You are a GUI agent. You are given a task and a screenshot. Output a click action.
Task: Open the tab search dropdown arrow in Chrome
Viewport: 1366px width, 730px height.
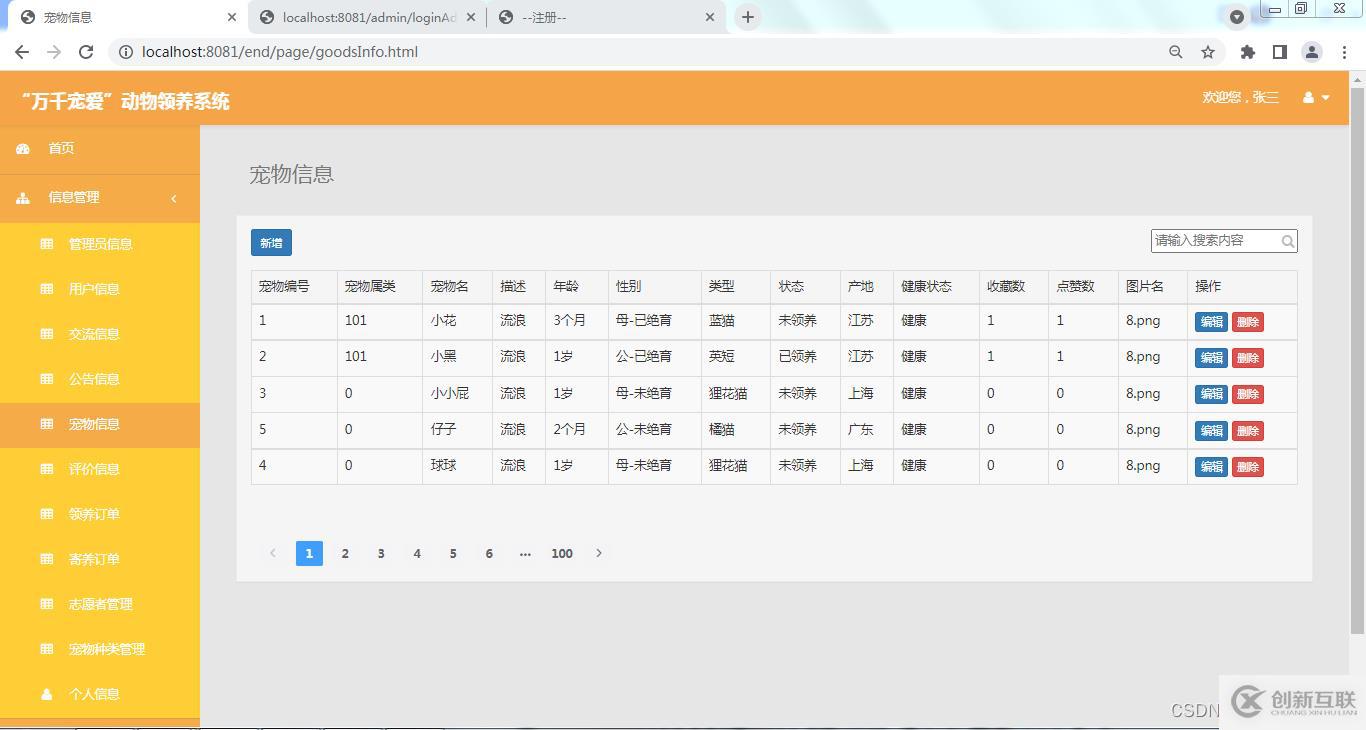(x=1237, y=17)
